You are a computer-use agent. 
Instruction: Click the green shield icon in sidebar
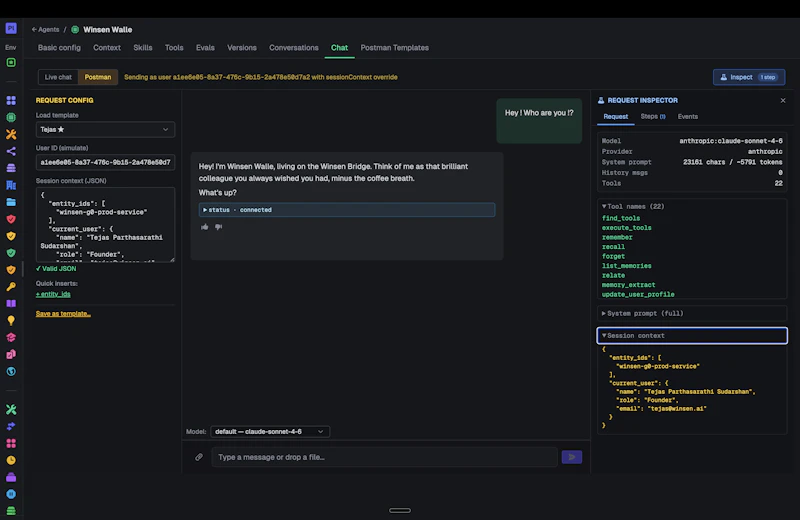pos(11,253)
